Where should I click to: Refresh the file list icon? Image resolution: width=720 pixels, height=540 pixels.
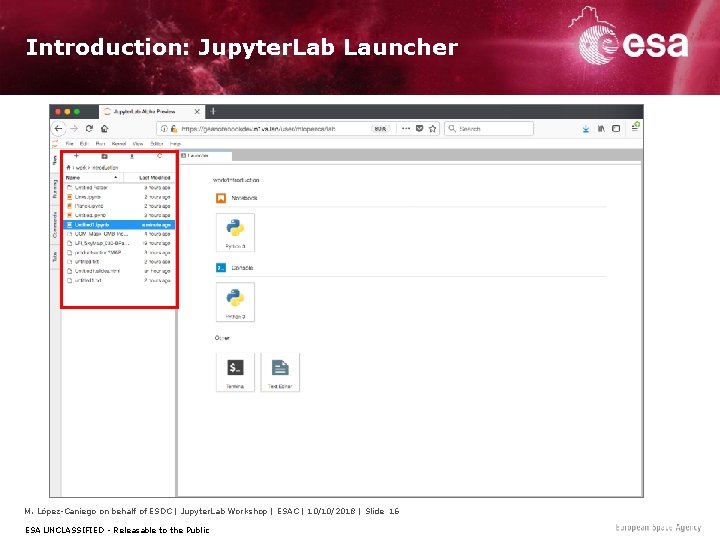coord(159,156)
